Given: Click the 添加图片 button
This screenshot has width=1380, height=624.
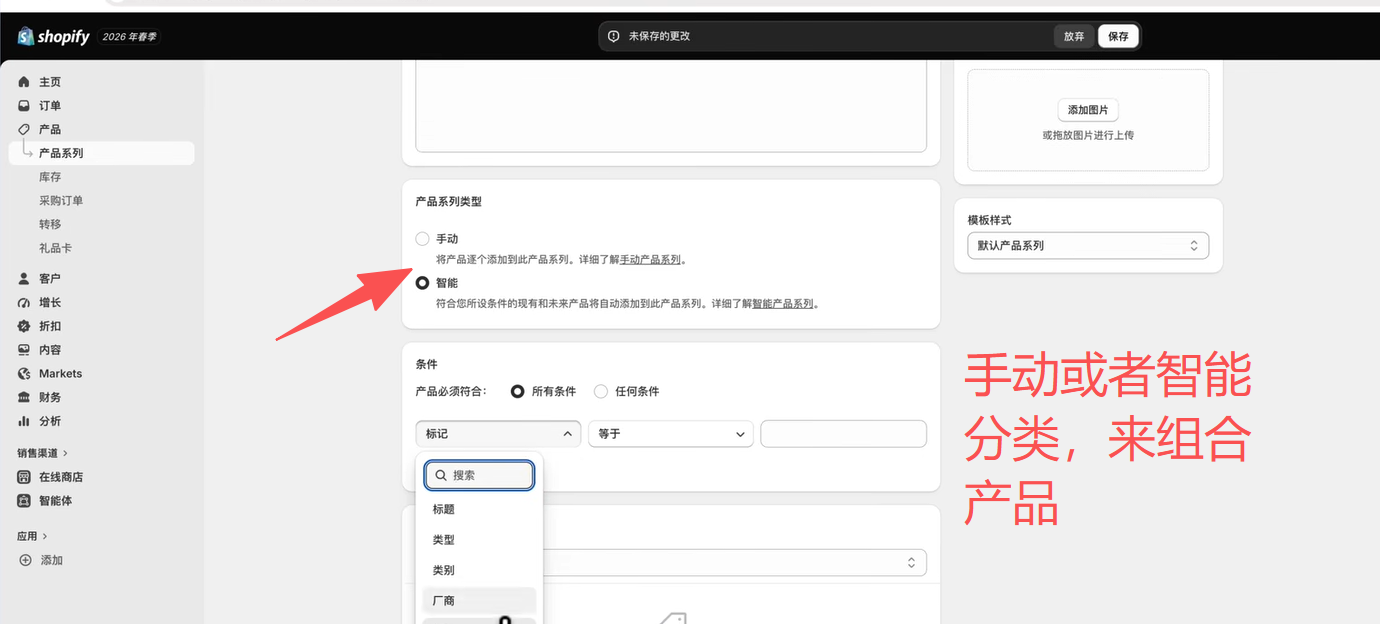Looking at the screenshot, I should coord(1088,110).
